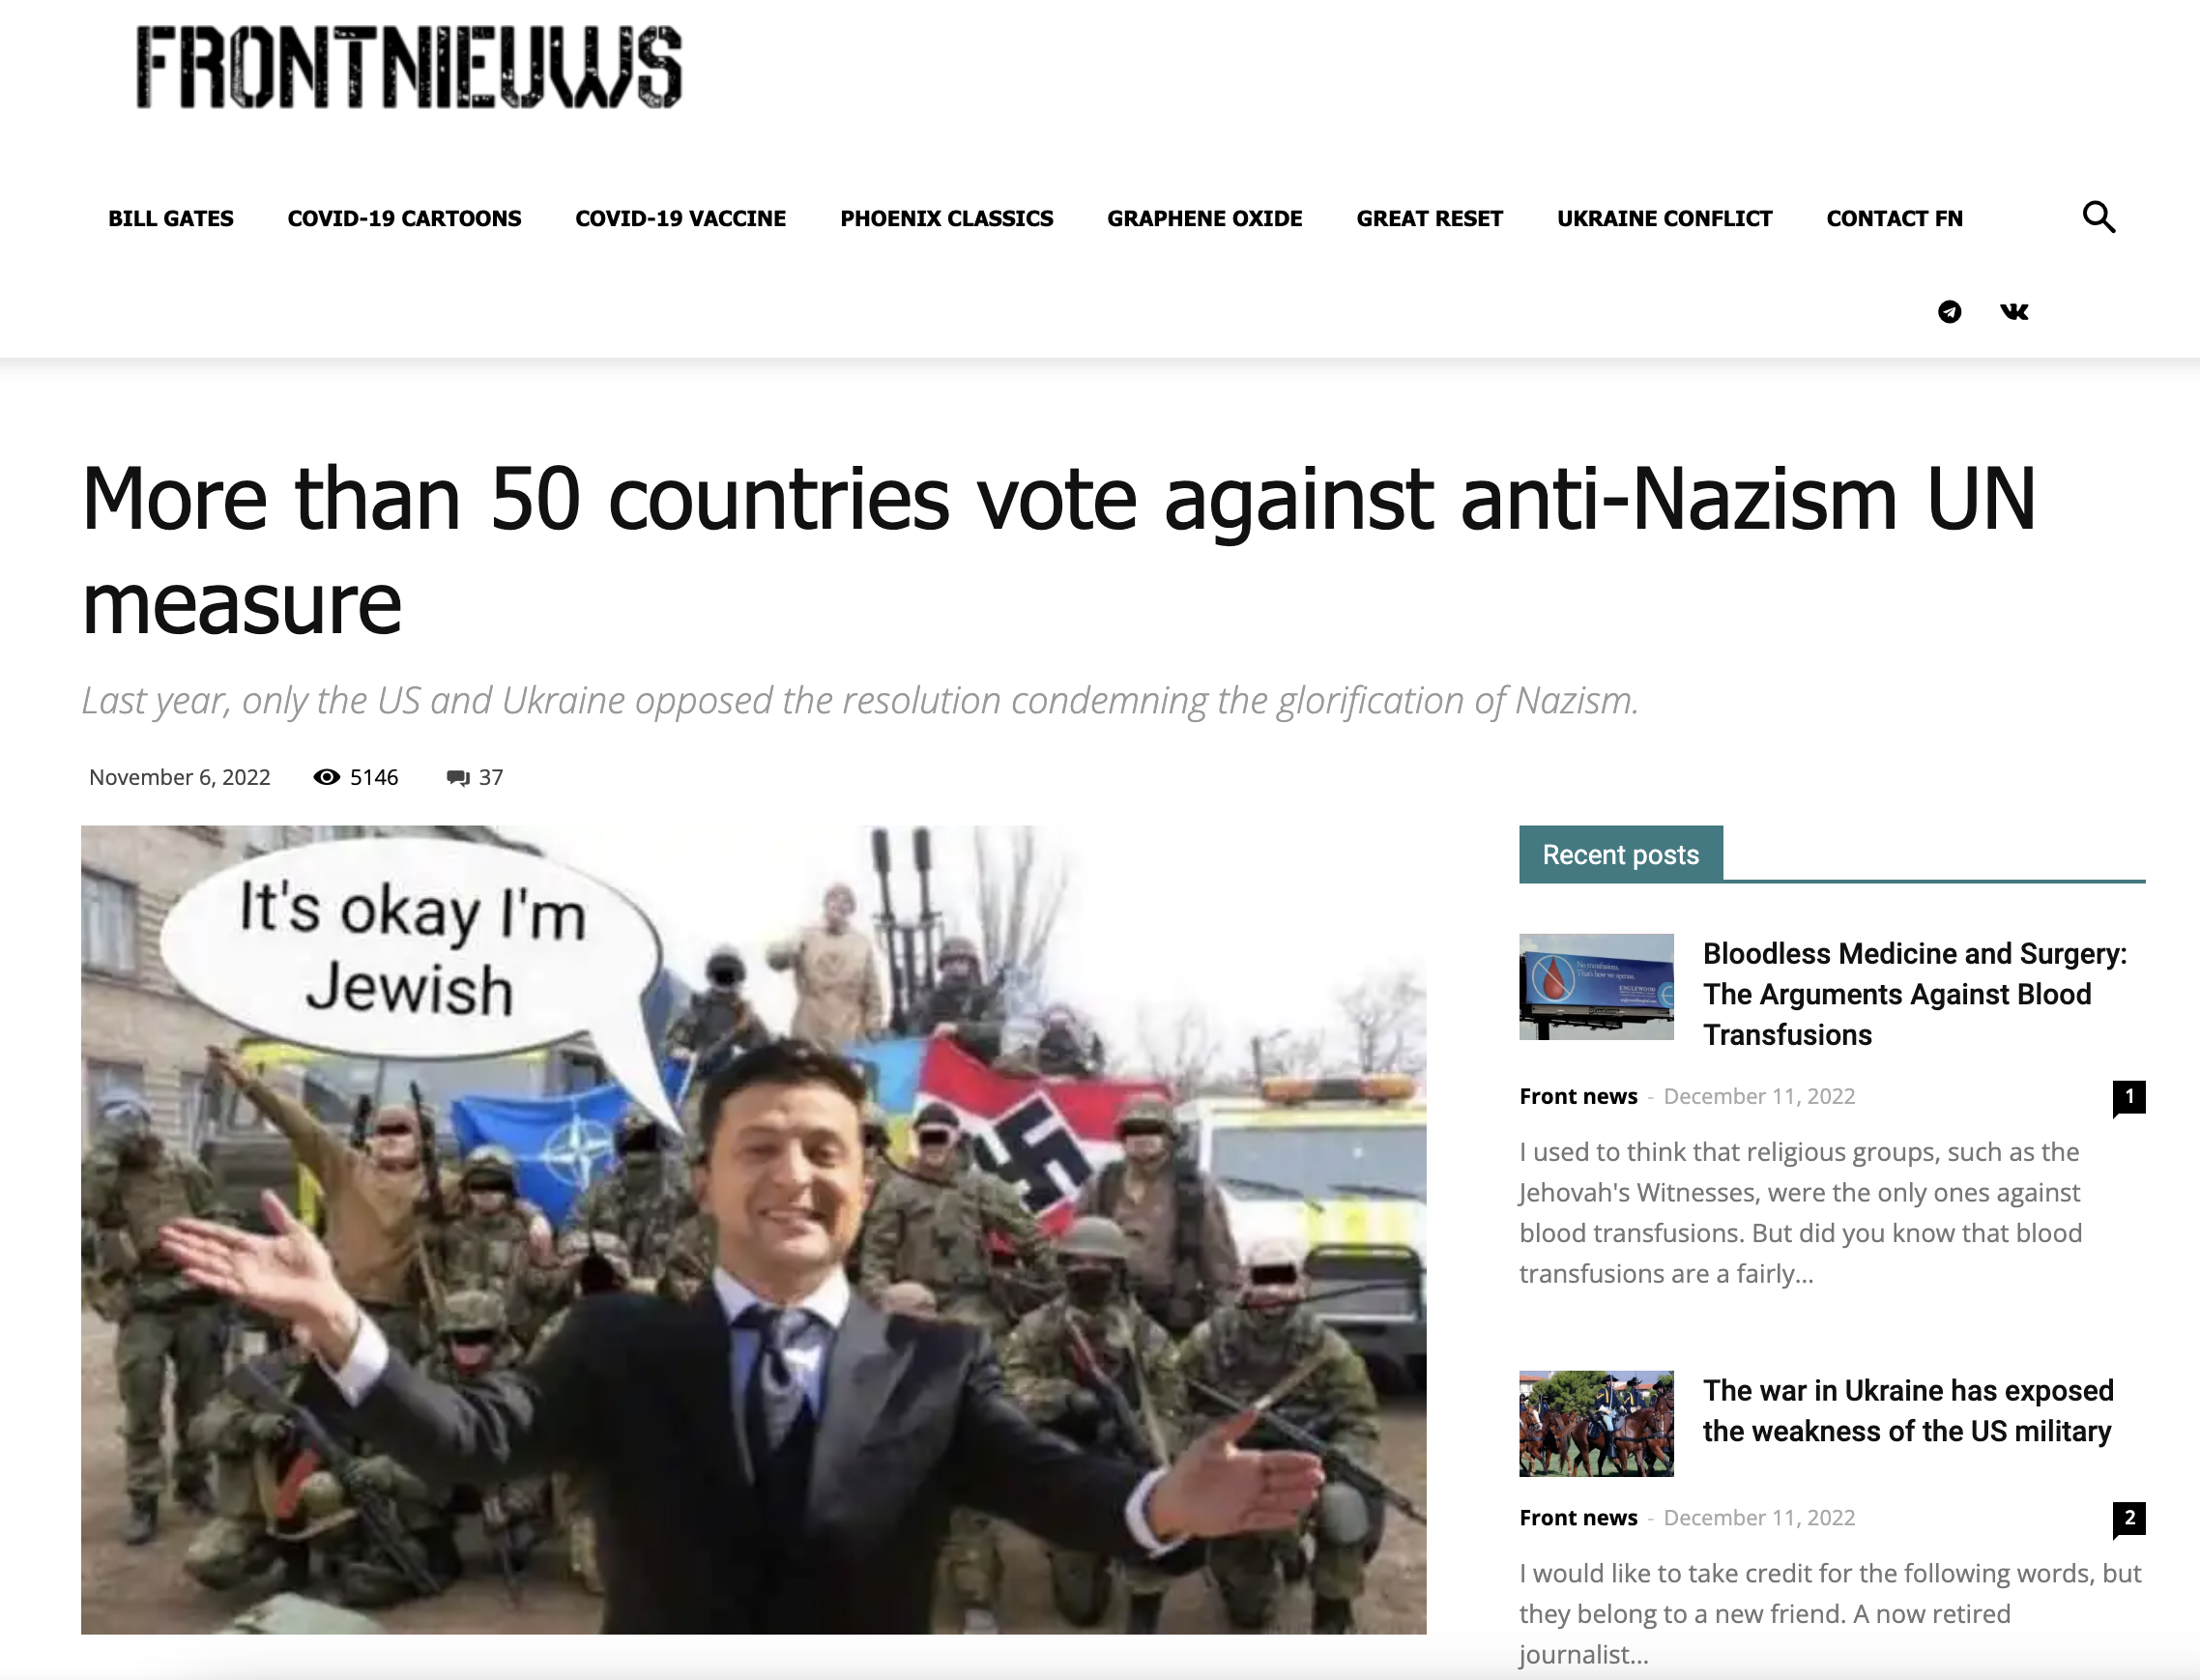Go home via Frontnieuws logo

(x=409, y=67)
